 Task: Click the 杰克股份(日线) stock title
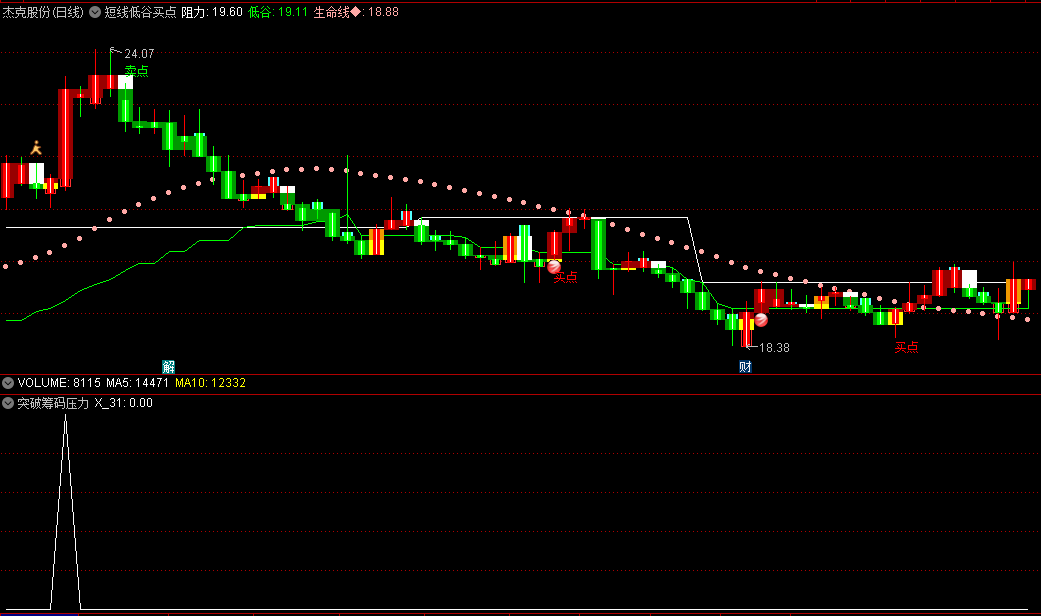pos(43,12)
